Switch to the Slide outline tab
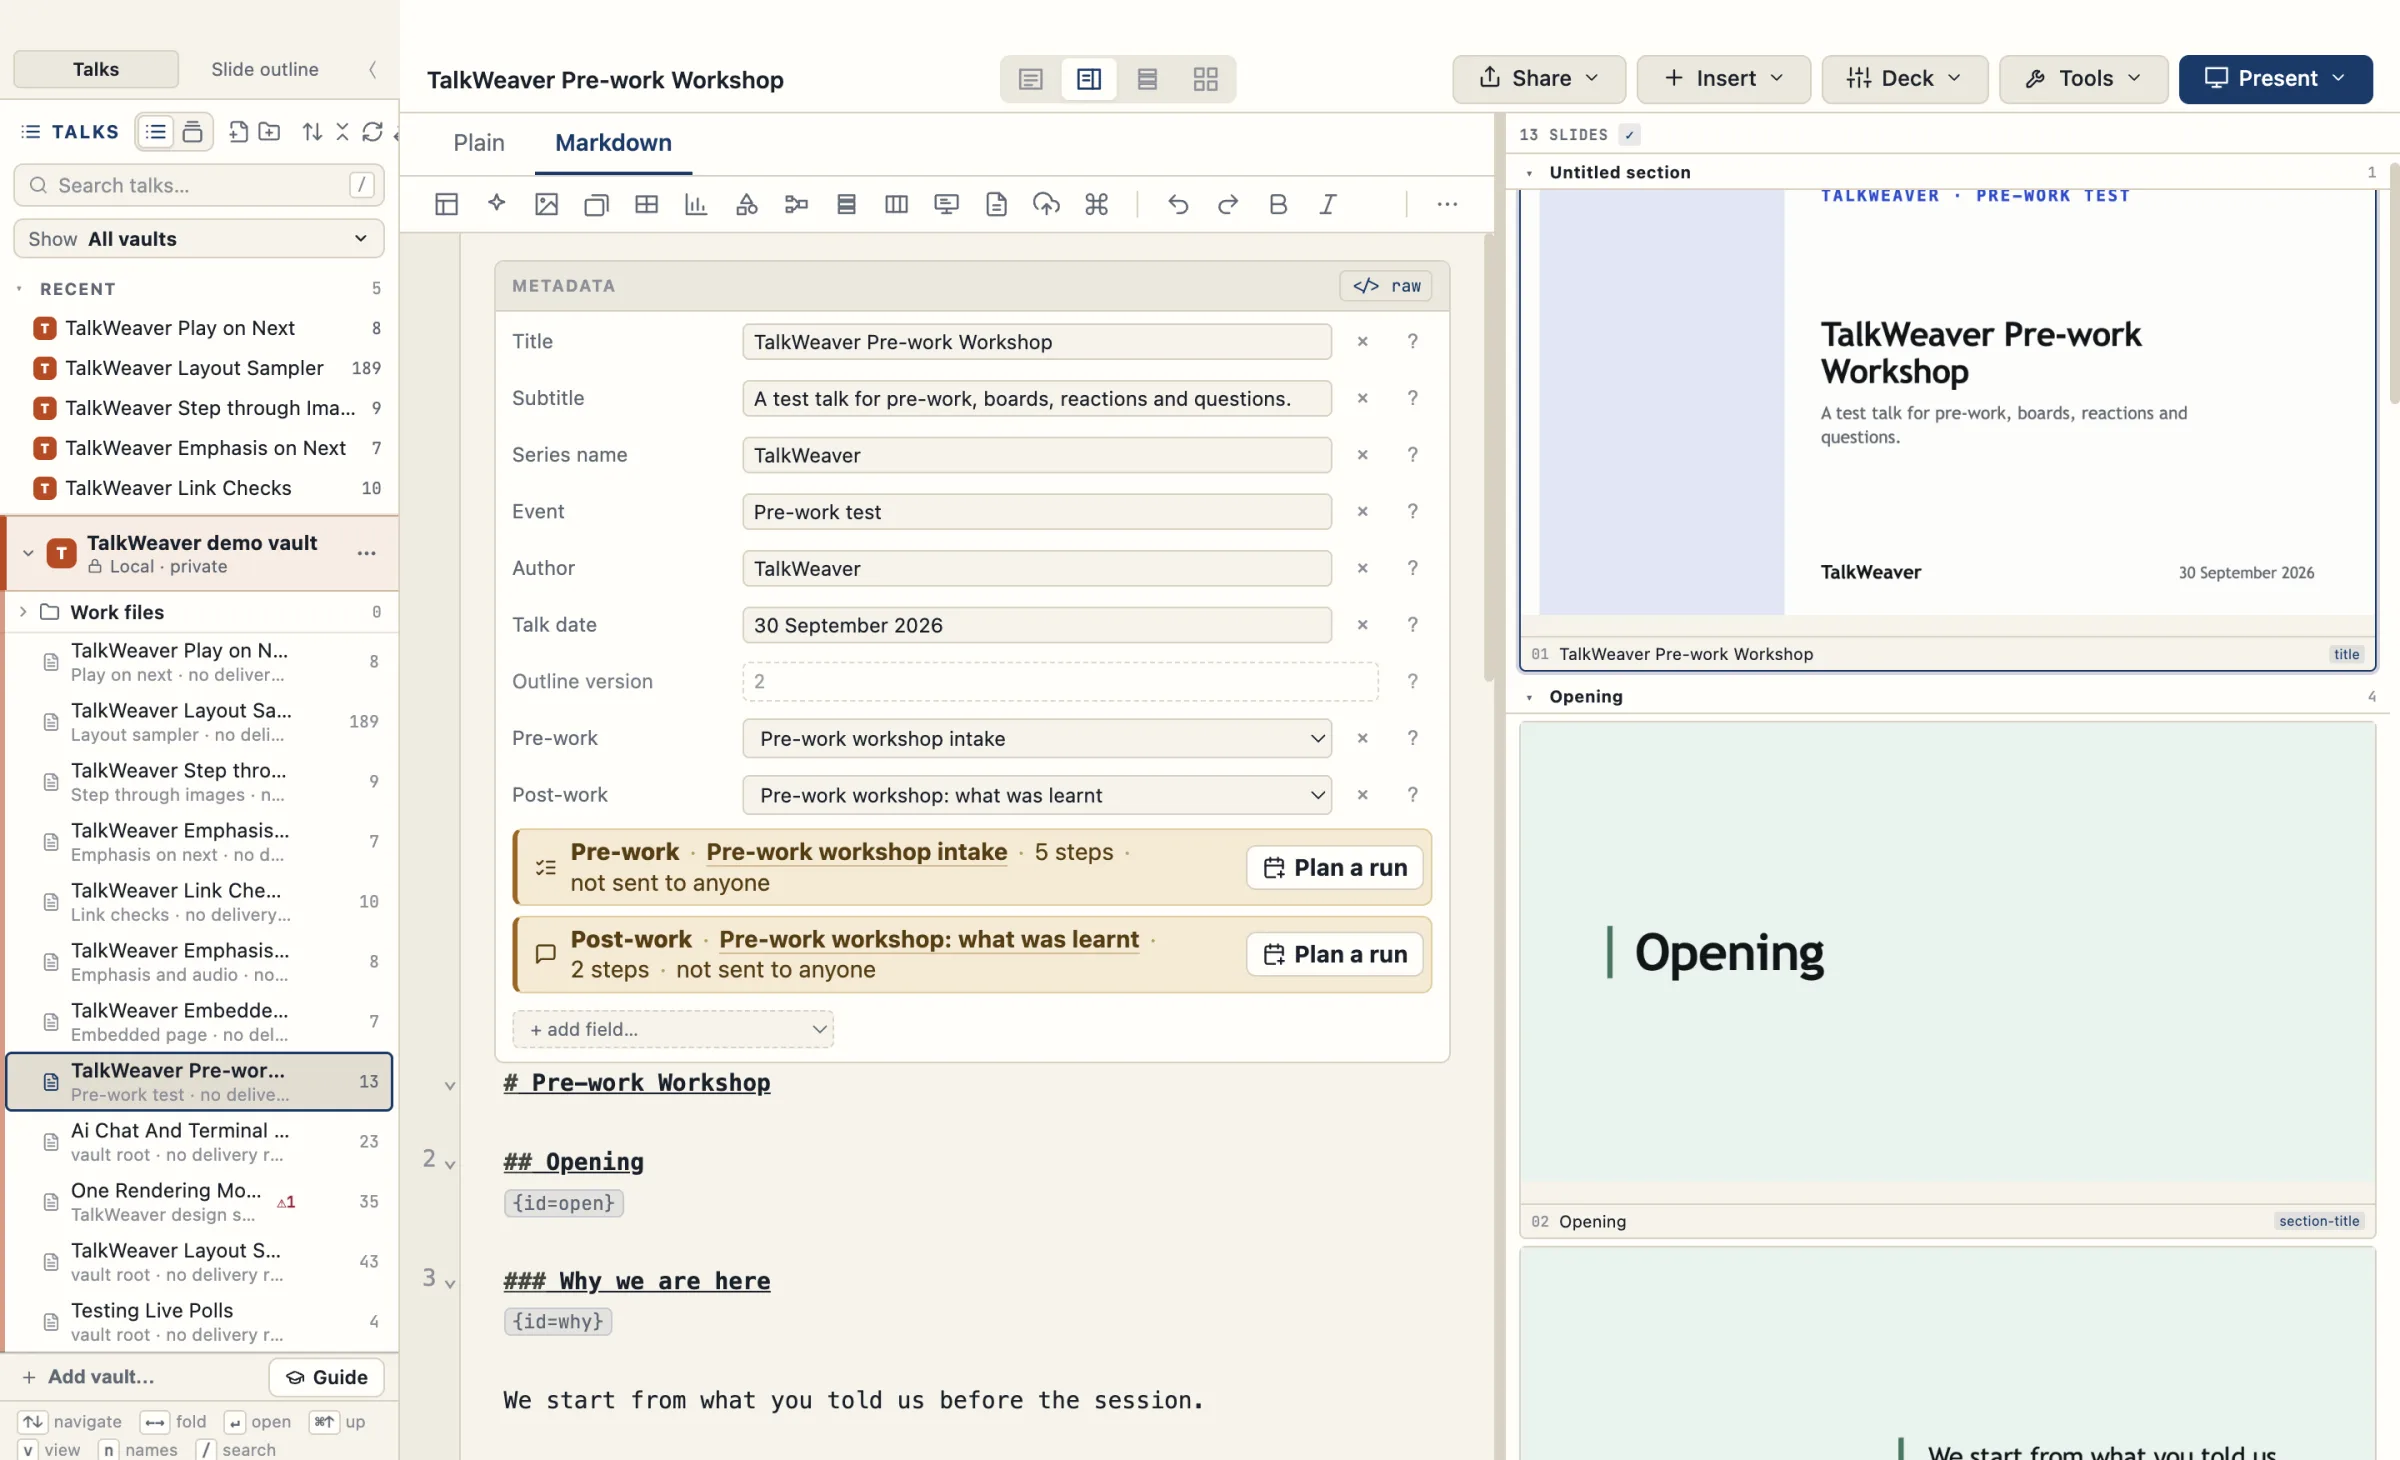Viewport: 2400px width, 1460px height. [x=265, y=69]
